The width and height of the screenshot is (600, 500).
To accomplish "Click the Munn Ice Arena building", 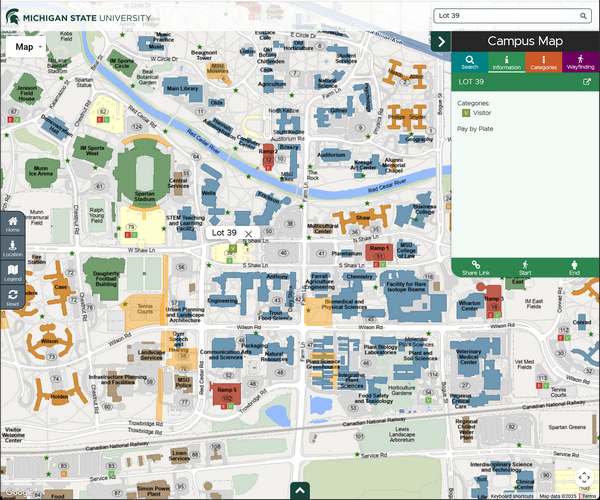I will click(x=41, y=171).
